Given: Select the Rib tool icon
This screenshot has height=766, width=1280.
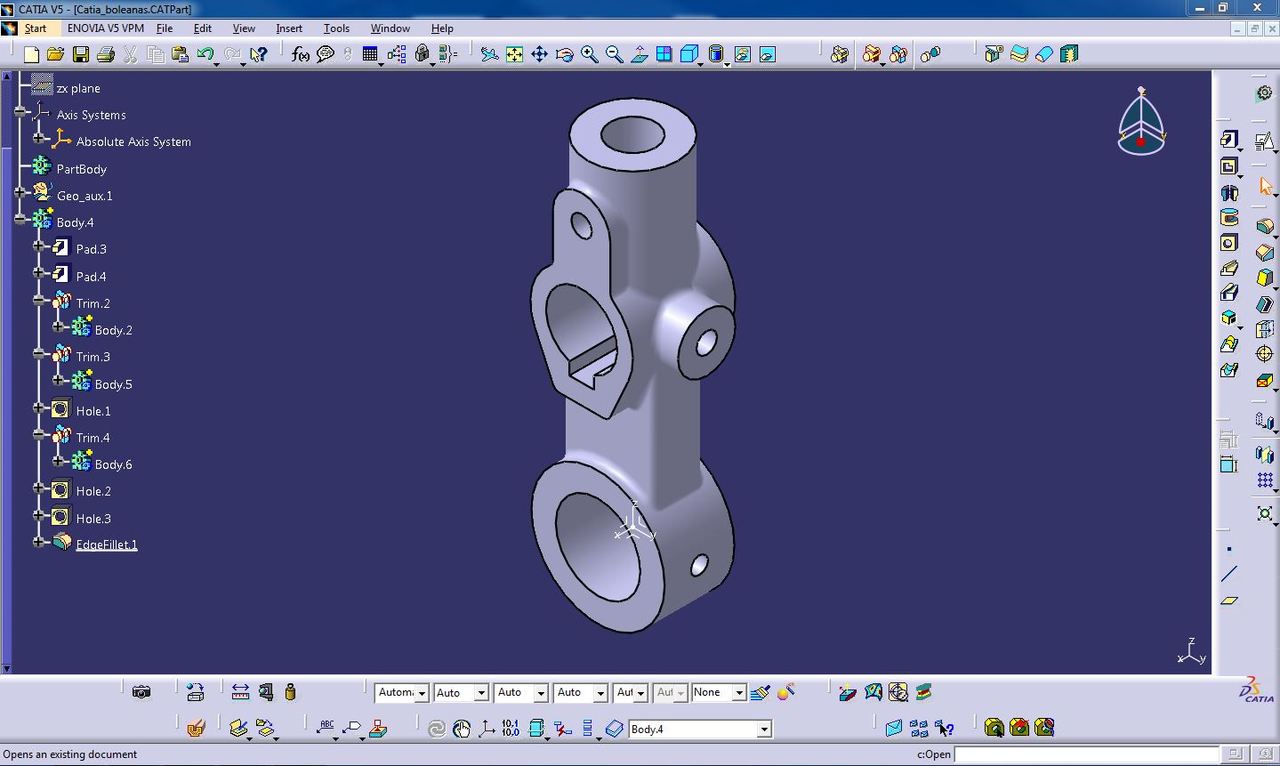Looking at the screenshot, I should pos(1229,268).
